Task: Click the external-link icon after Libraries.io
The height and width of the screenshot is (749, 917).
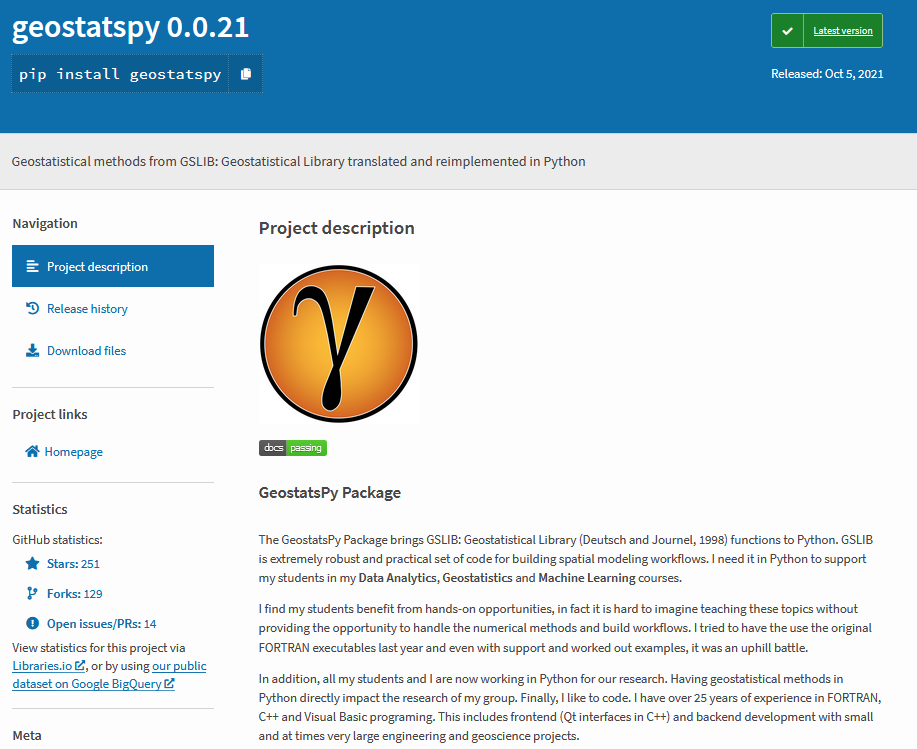Action: tap(81, 665)
